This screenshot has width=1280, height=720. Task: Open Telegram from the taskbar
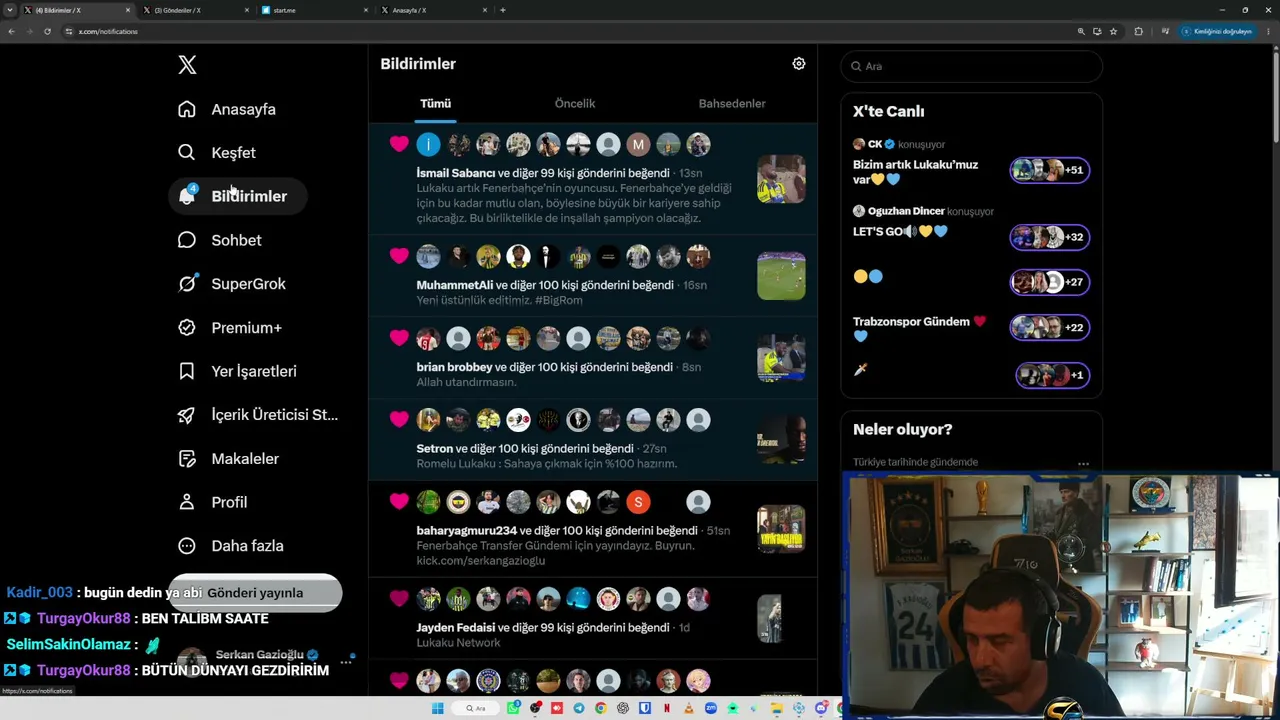[579, 708]
